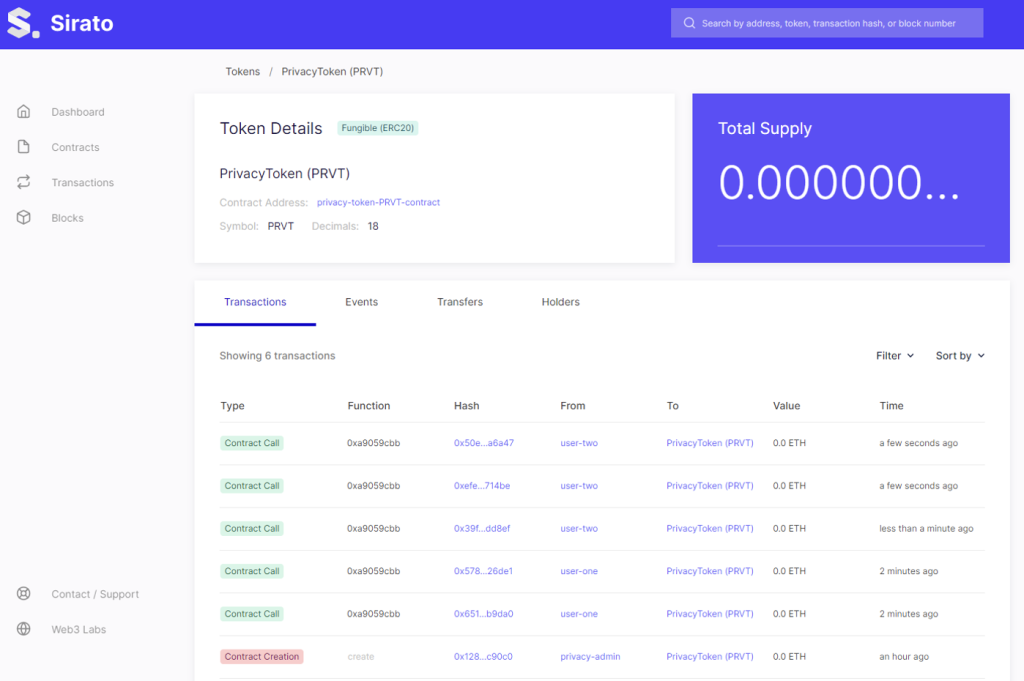Switch to the Transfers tab

click(460, 302)
